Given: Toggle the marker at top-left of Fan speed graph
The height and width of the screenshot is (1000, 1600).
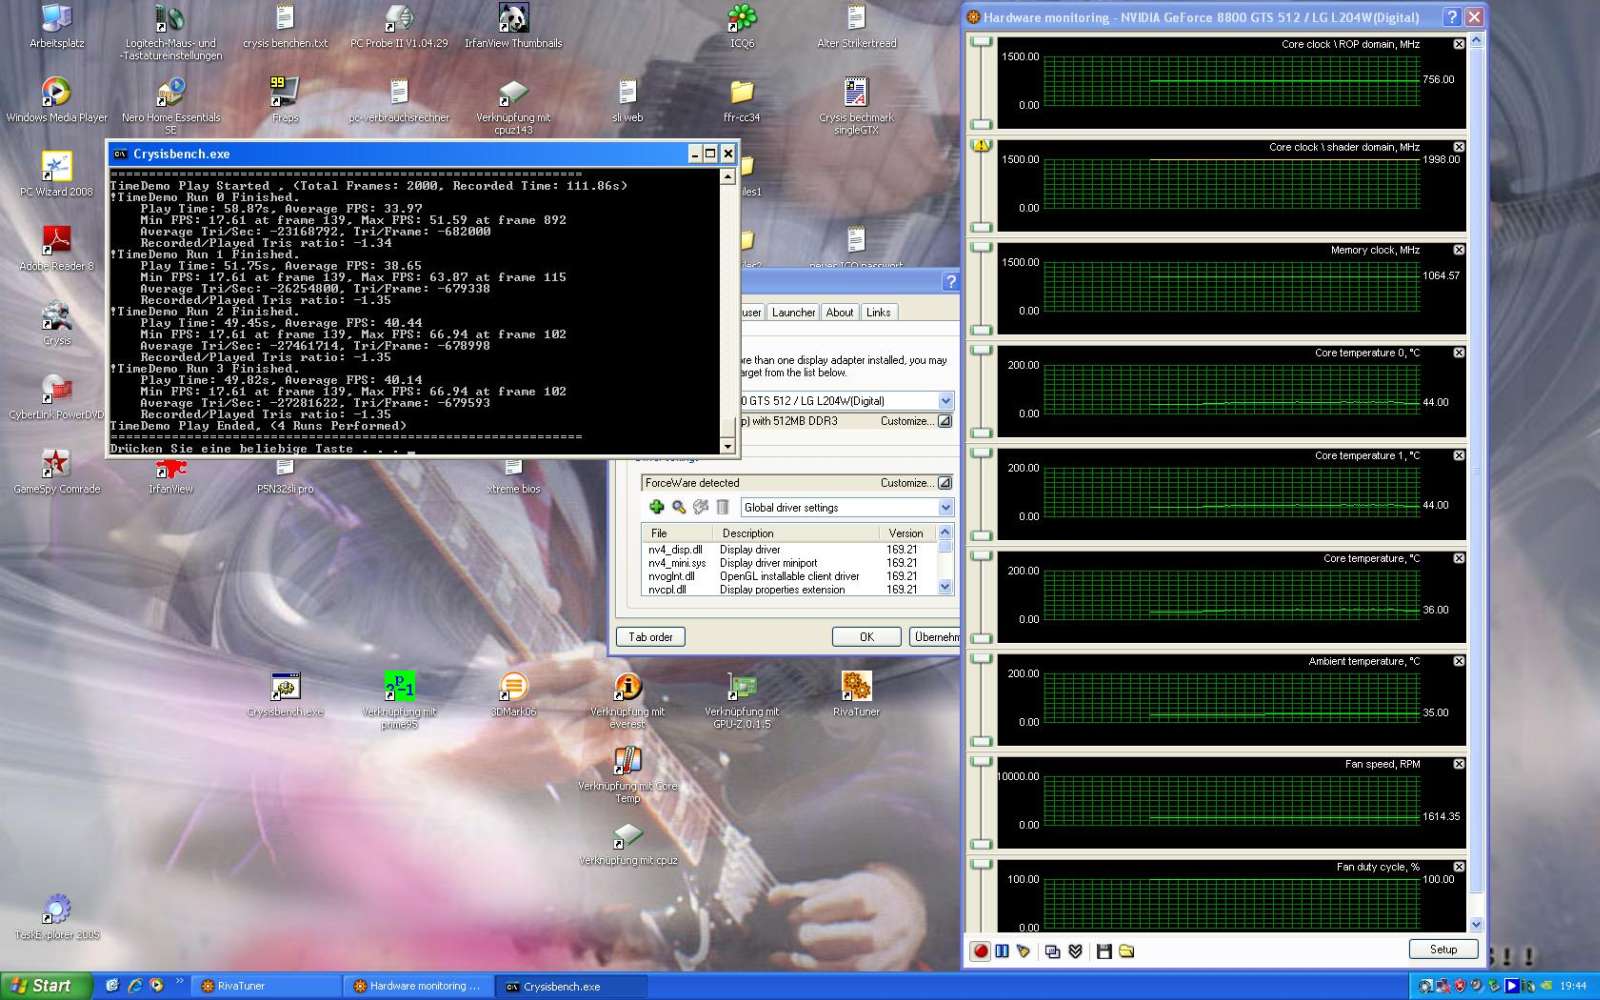Looking at the screenshot, I should pos(981,762).
